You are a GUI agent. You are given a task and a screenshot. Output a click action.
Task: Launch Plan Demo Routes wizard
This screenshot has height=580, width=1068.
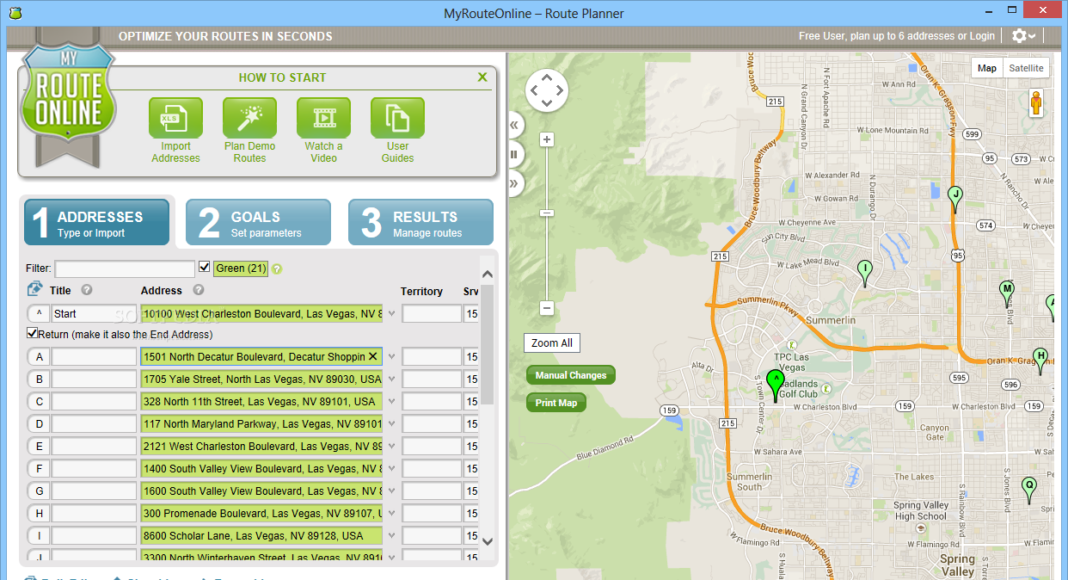[249, 119]
